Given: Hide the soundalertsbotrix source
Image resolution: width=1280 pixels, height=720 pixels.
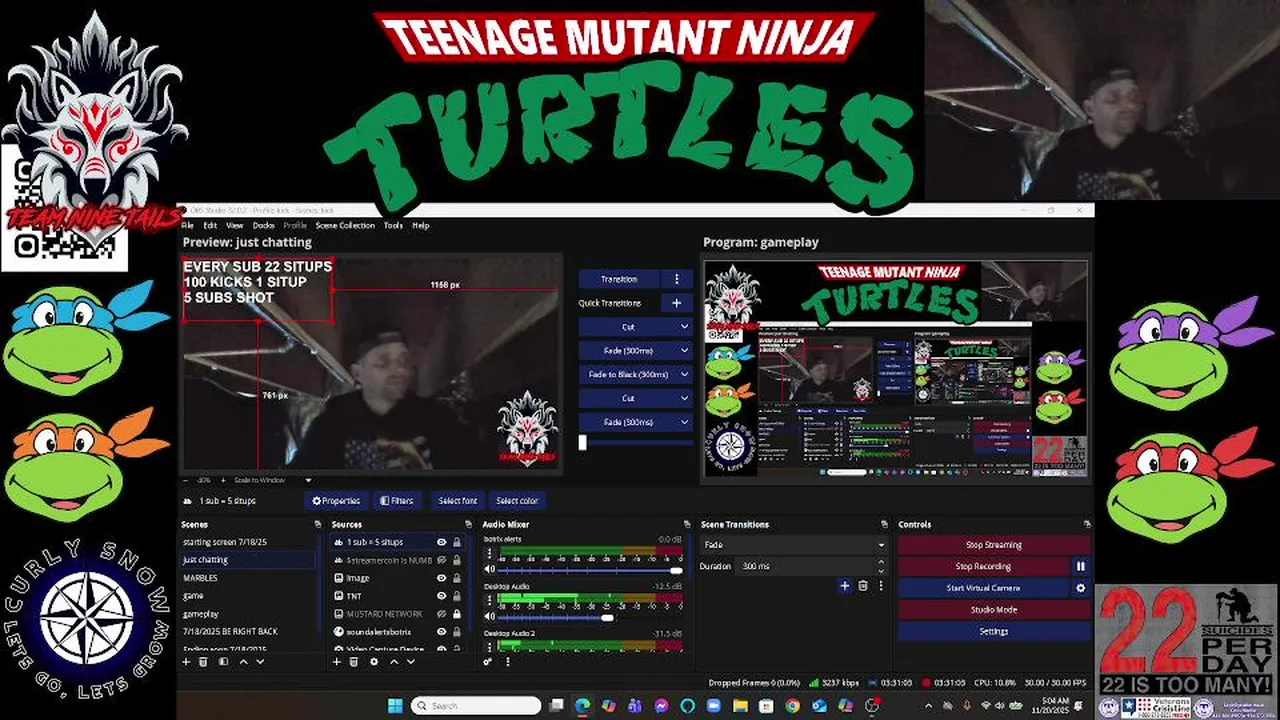Looking at the screenshot, I should click(x=441, y=632).
